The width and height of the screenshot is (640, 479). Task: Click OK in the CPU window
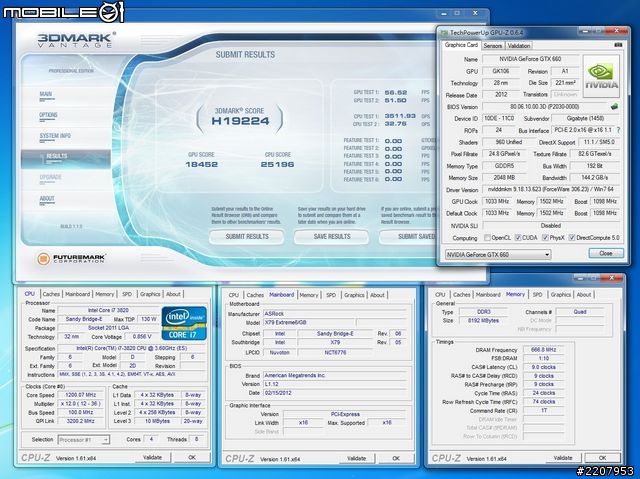[192, 457]
